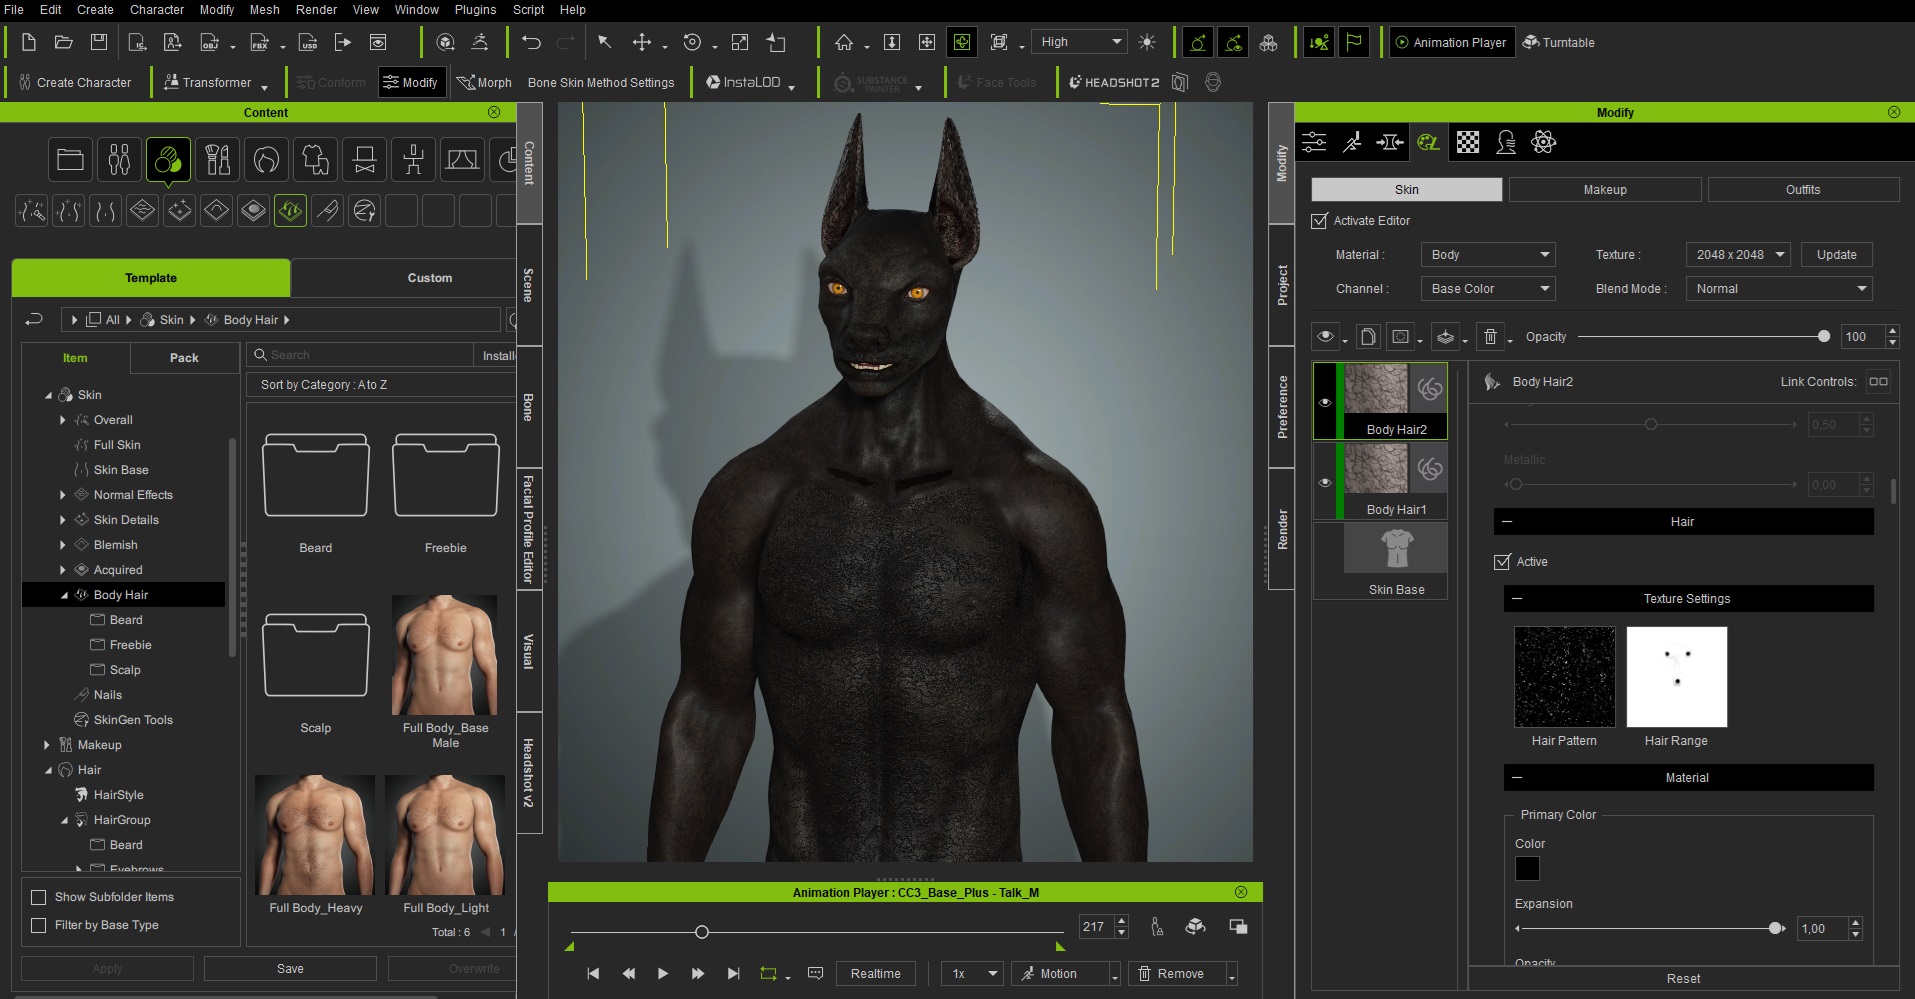Select the Actor category icon in Content
The width and height of the screenshot is (1915, 999).
coord(119,159)
